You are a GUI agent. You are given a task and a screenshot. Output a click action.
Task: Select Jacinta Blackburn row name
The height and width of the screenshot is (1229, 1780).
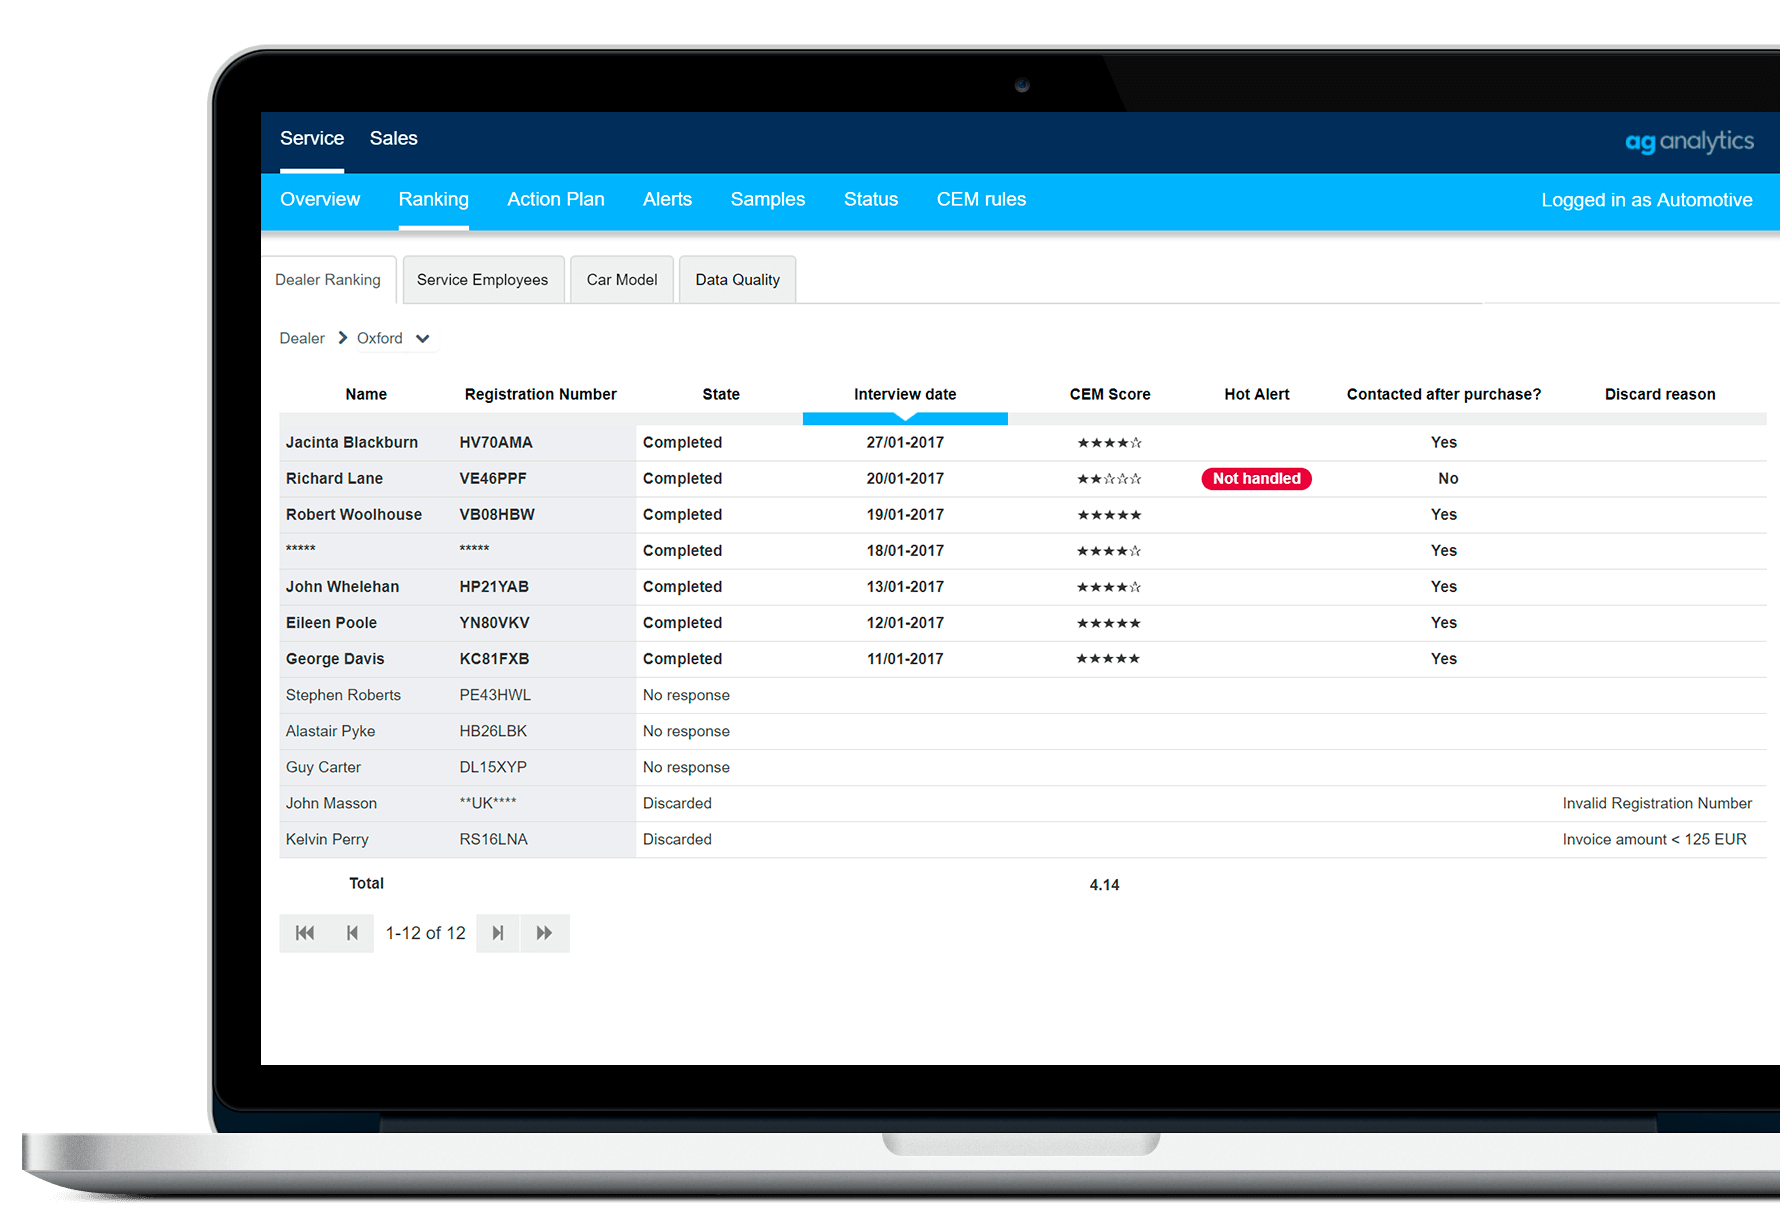point(352,442)
